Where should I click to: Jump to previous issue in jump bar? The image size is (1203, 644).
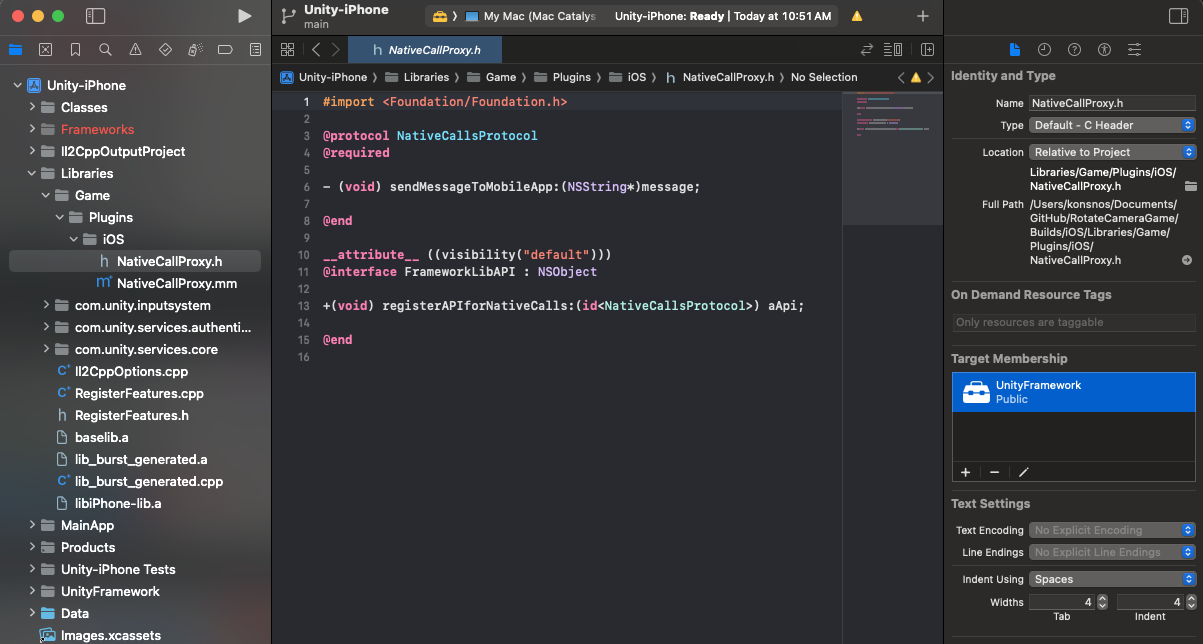pos(901,77)
